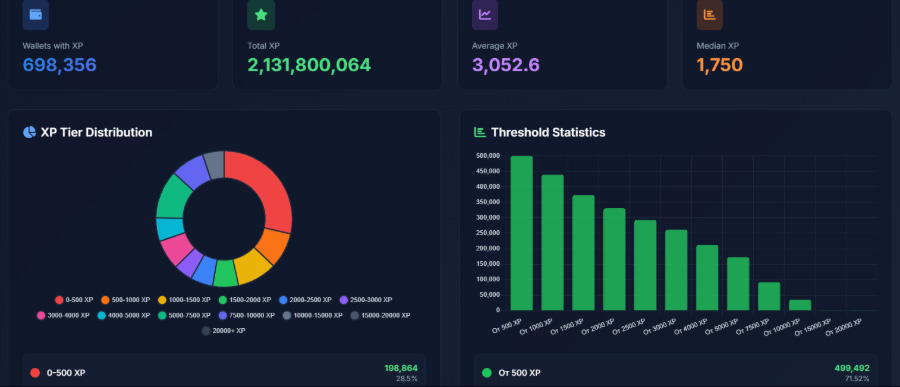Click the purple line-chart icon above Average XP
This screenshot has height=387, width=900.
(485, 15)
